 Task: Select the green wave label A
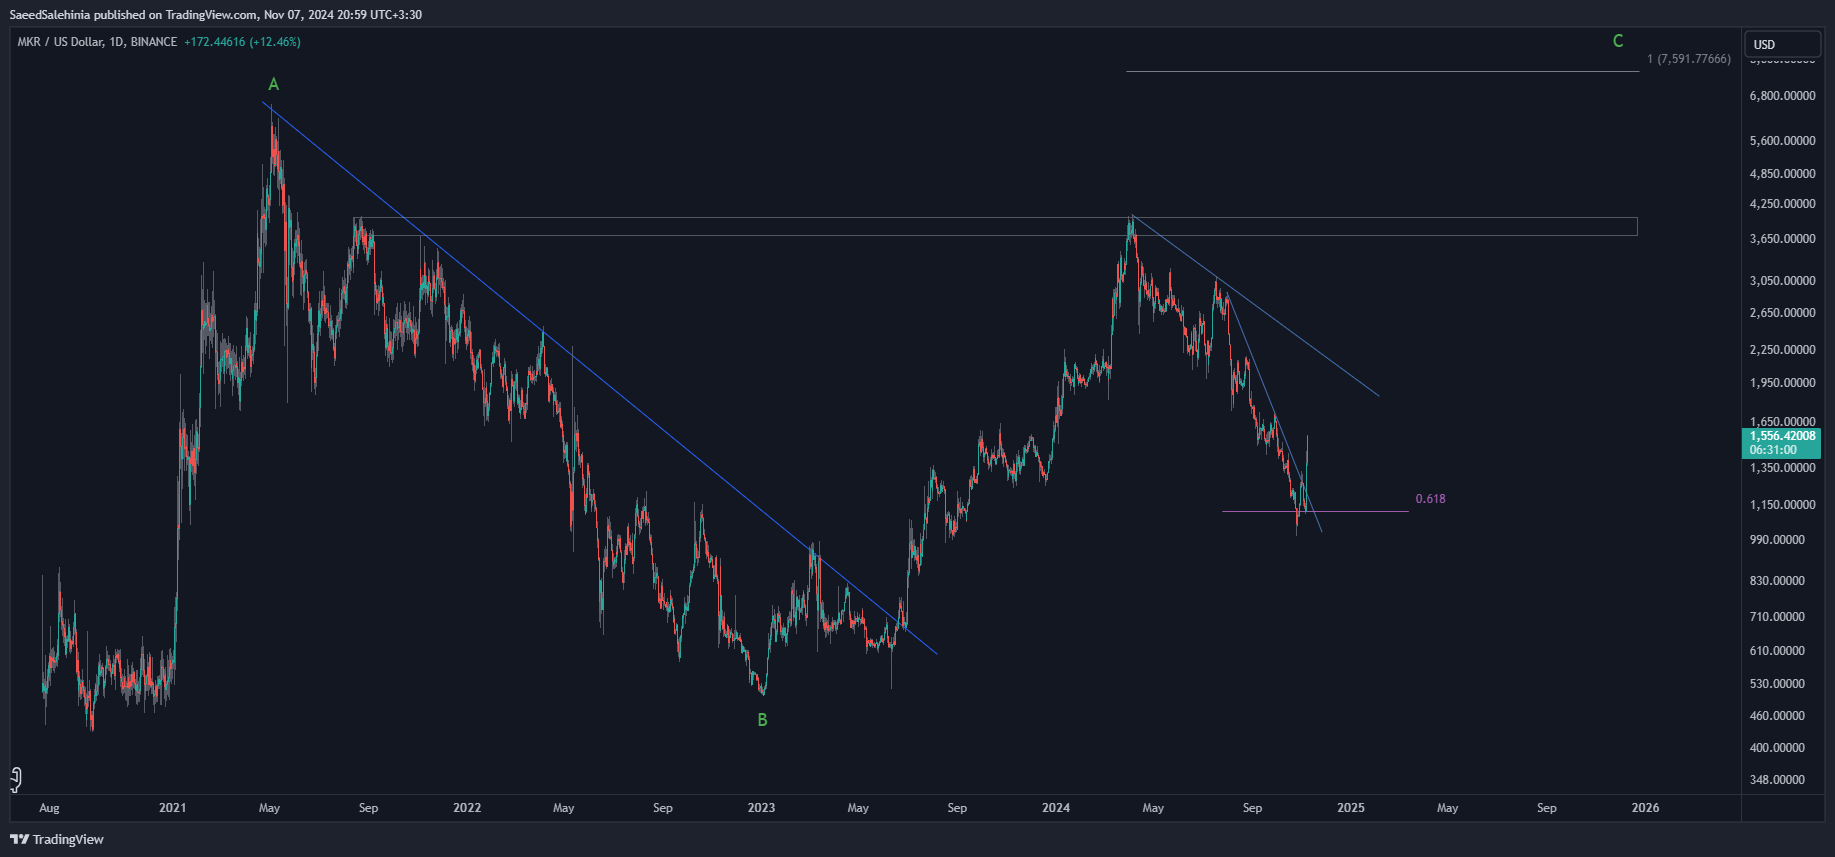tap(273, 84)
